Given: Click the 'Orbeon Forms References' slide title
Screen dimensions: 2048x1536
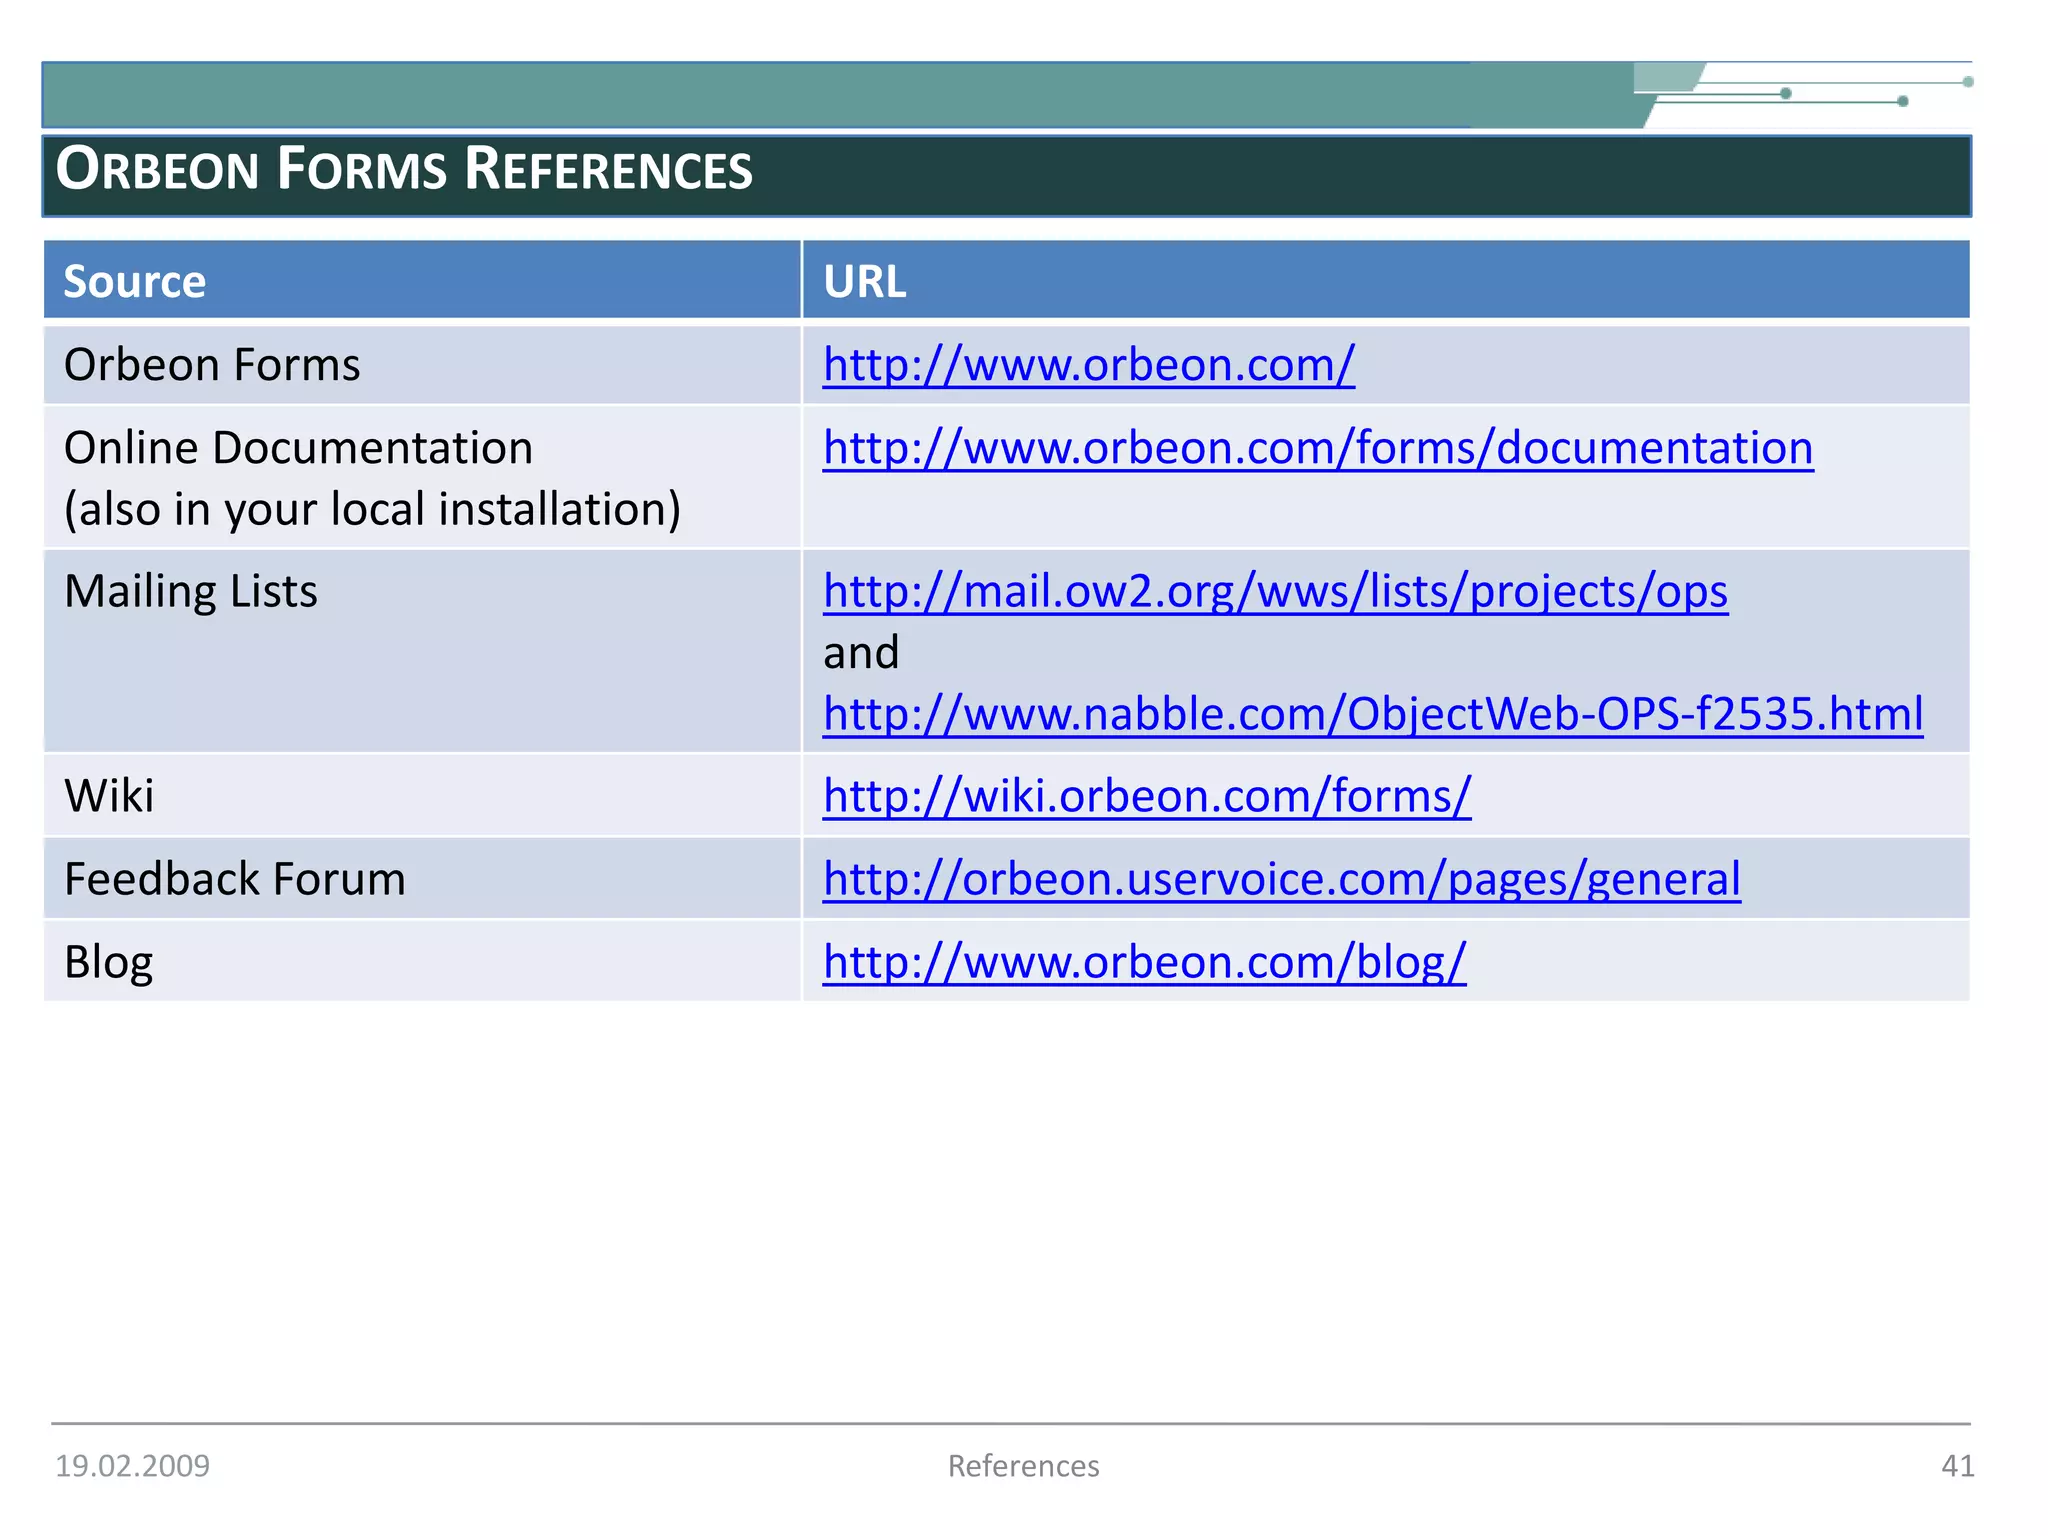Looking at the screenshot, I should click(x=404, y=169).
